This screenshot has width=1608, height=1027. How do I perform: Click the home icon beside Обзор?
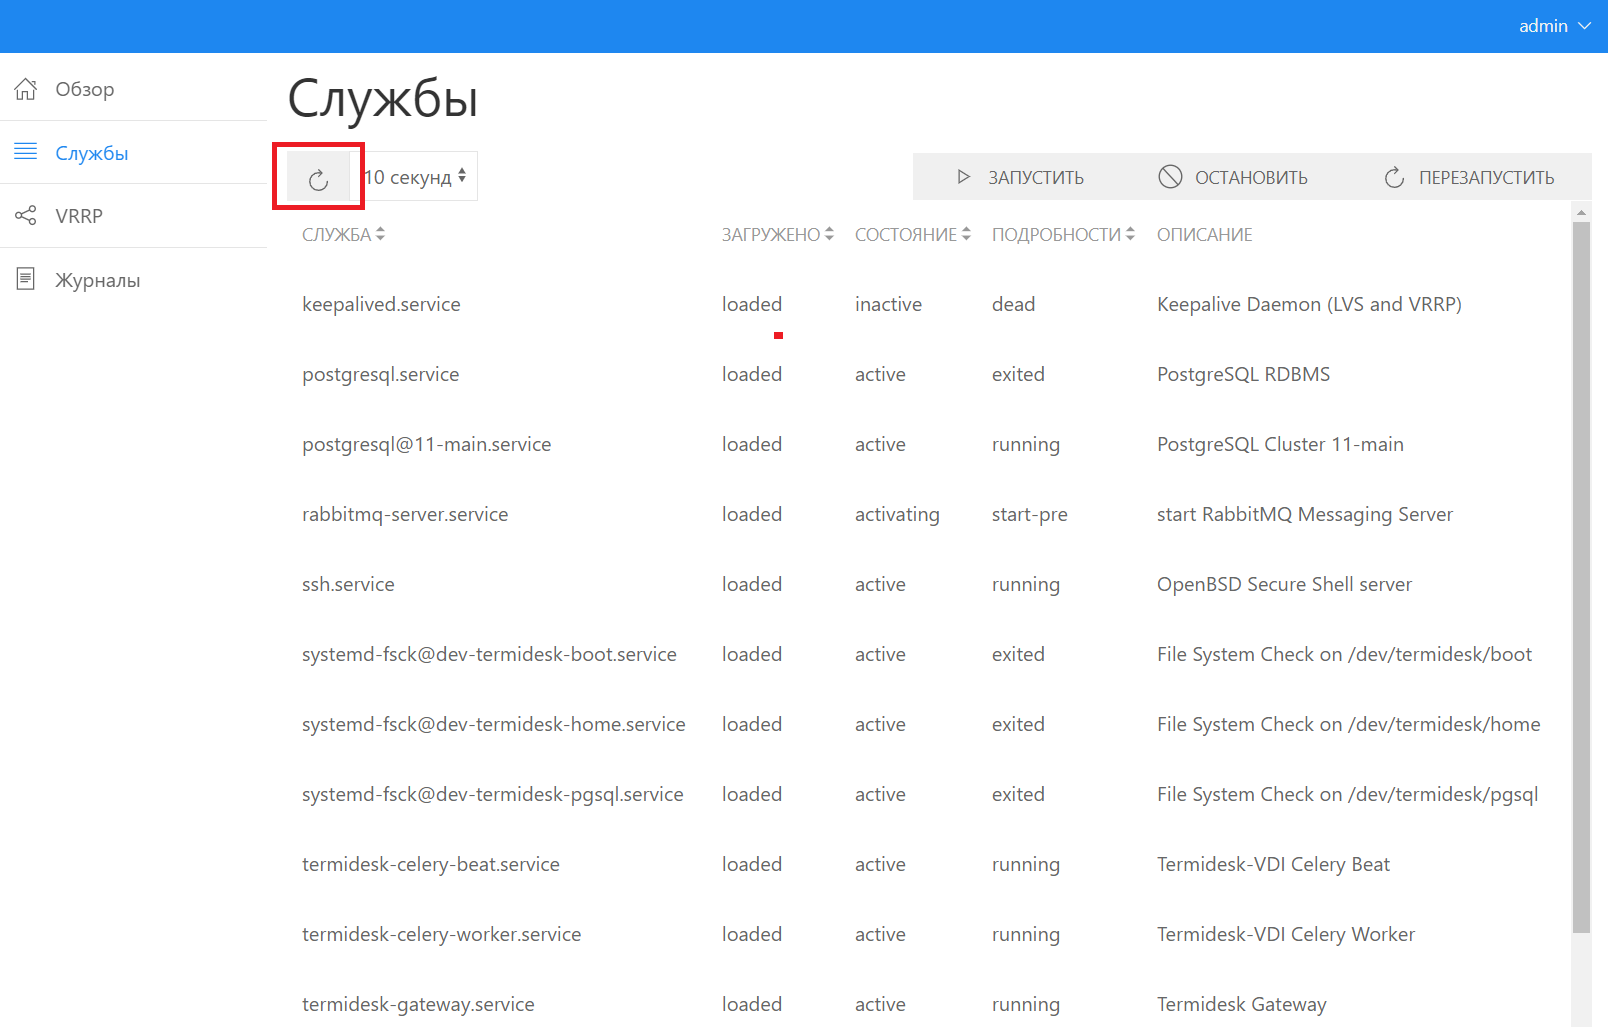click(x=26, y=89)
